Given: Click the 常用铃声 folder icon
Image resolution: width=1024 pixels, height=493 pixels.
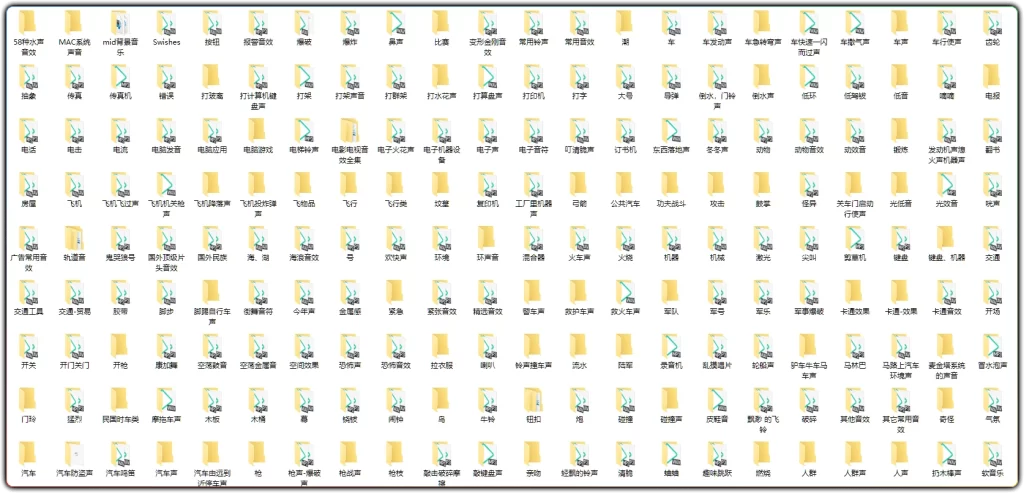Looking at the screenshot, I should click(533, 23).
